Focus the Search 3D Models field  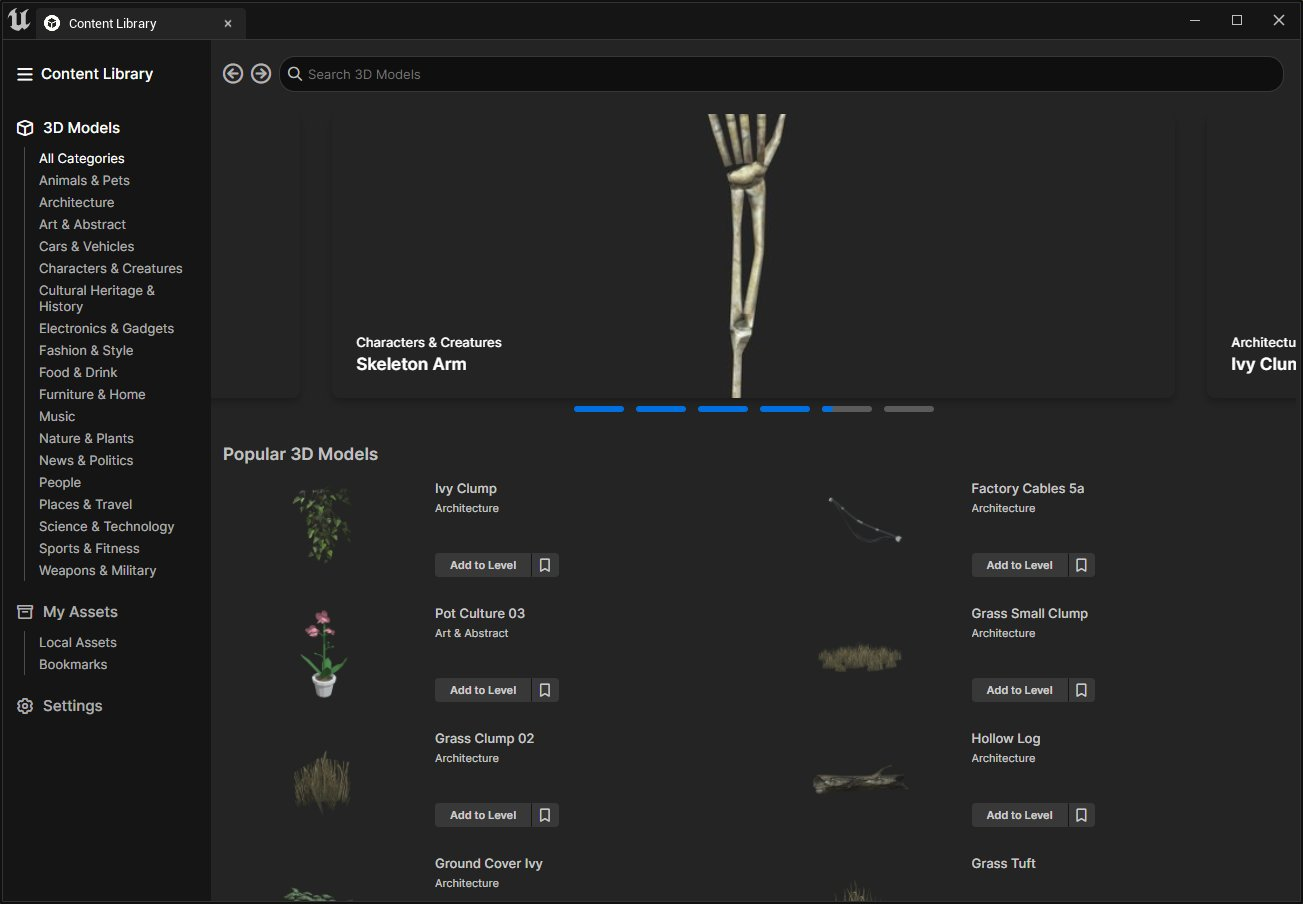pos(781,74)
